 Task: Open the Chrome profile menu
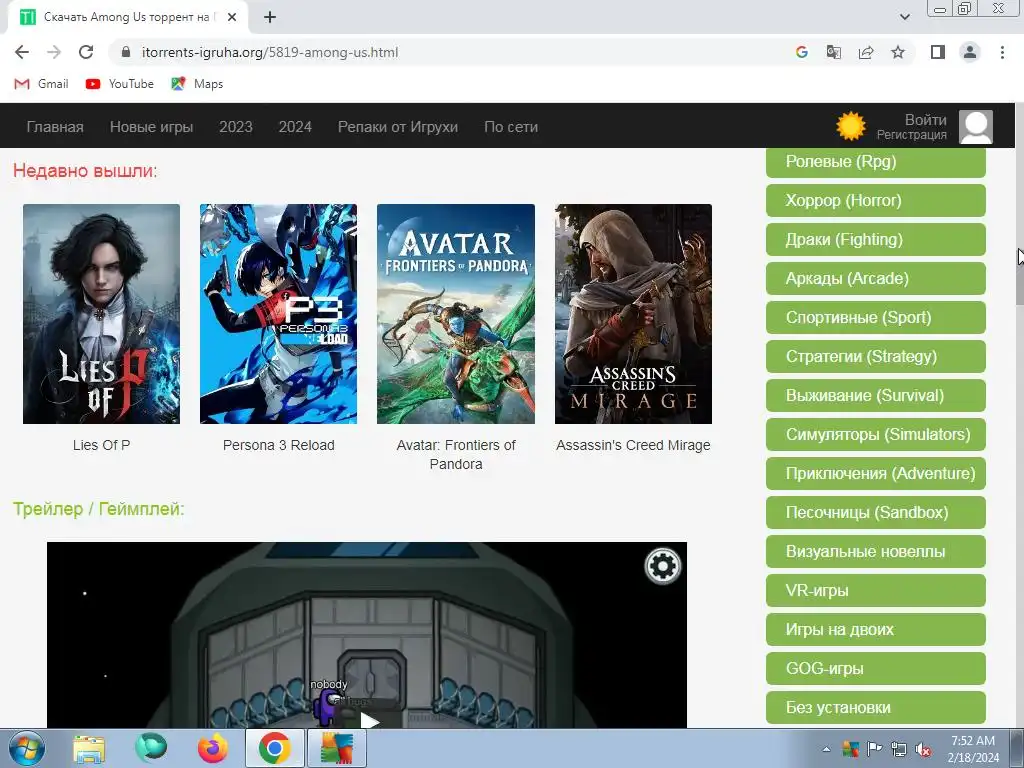pos(970,52)
